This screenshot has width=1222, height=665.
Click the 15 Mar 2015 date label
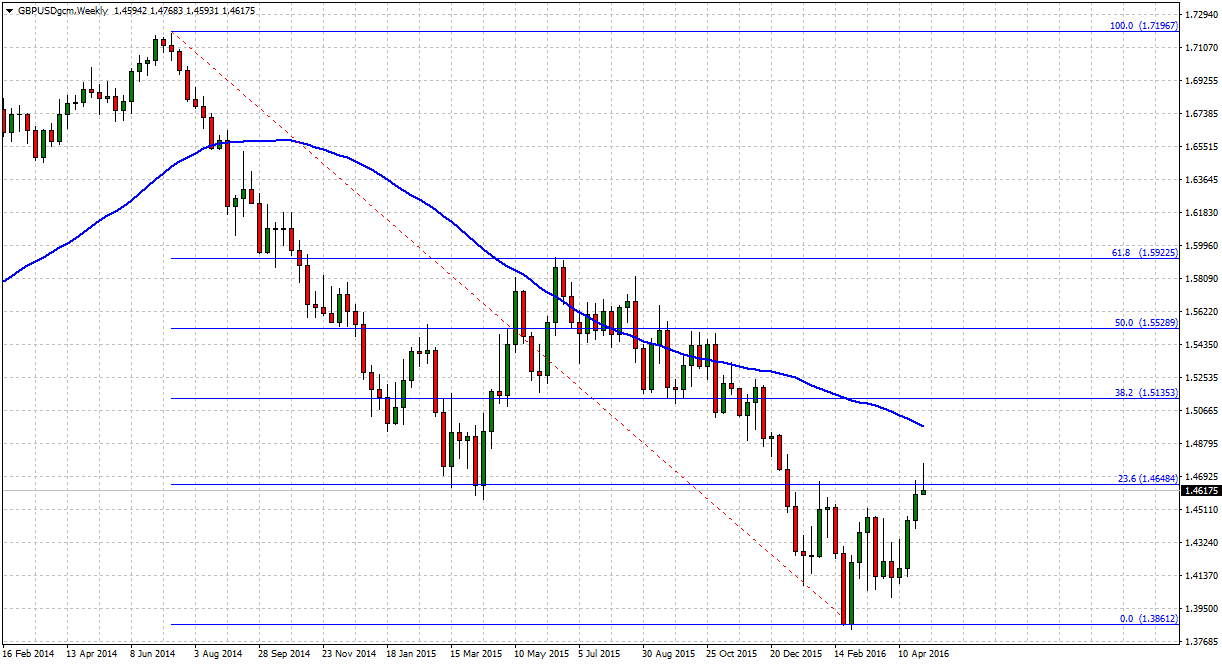(x=476, y=653)
